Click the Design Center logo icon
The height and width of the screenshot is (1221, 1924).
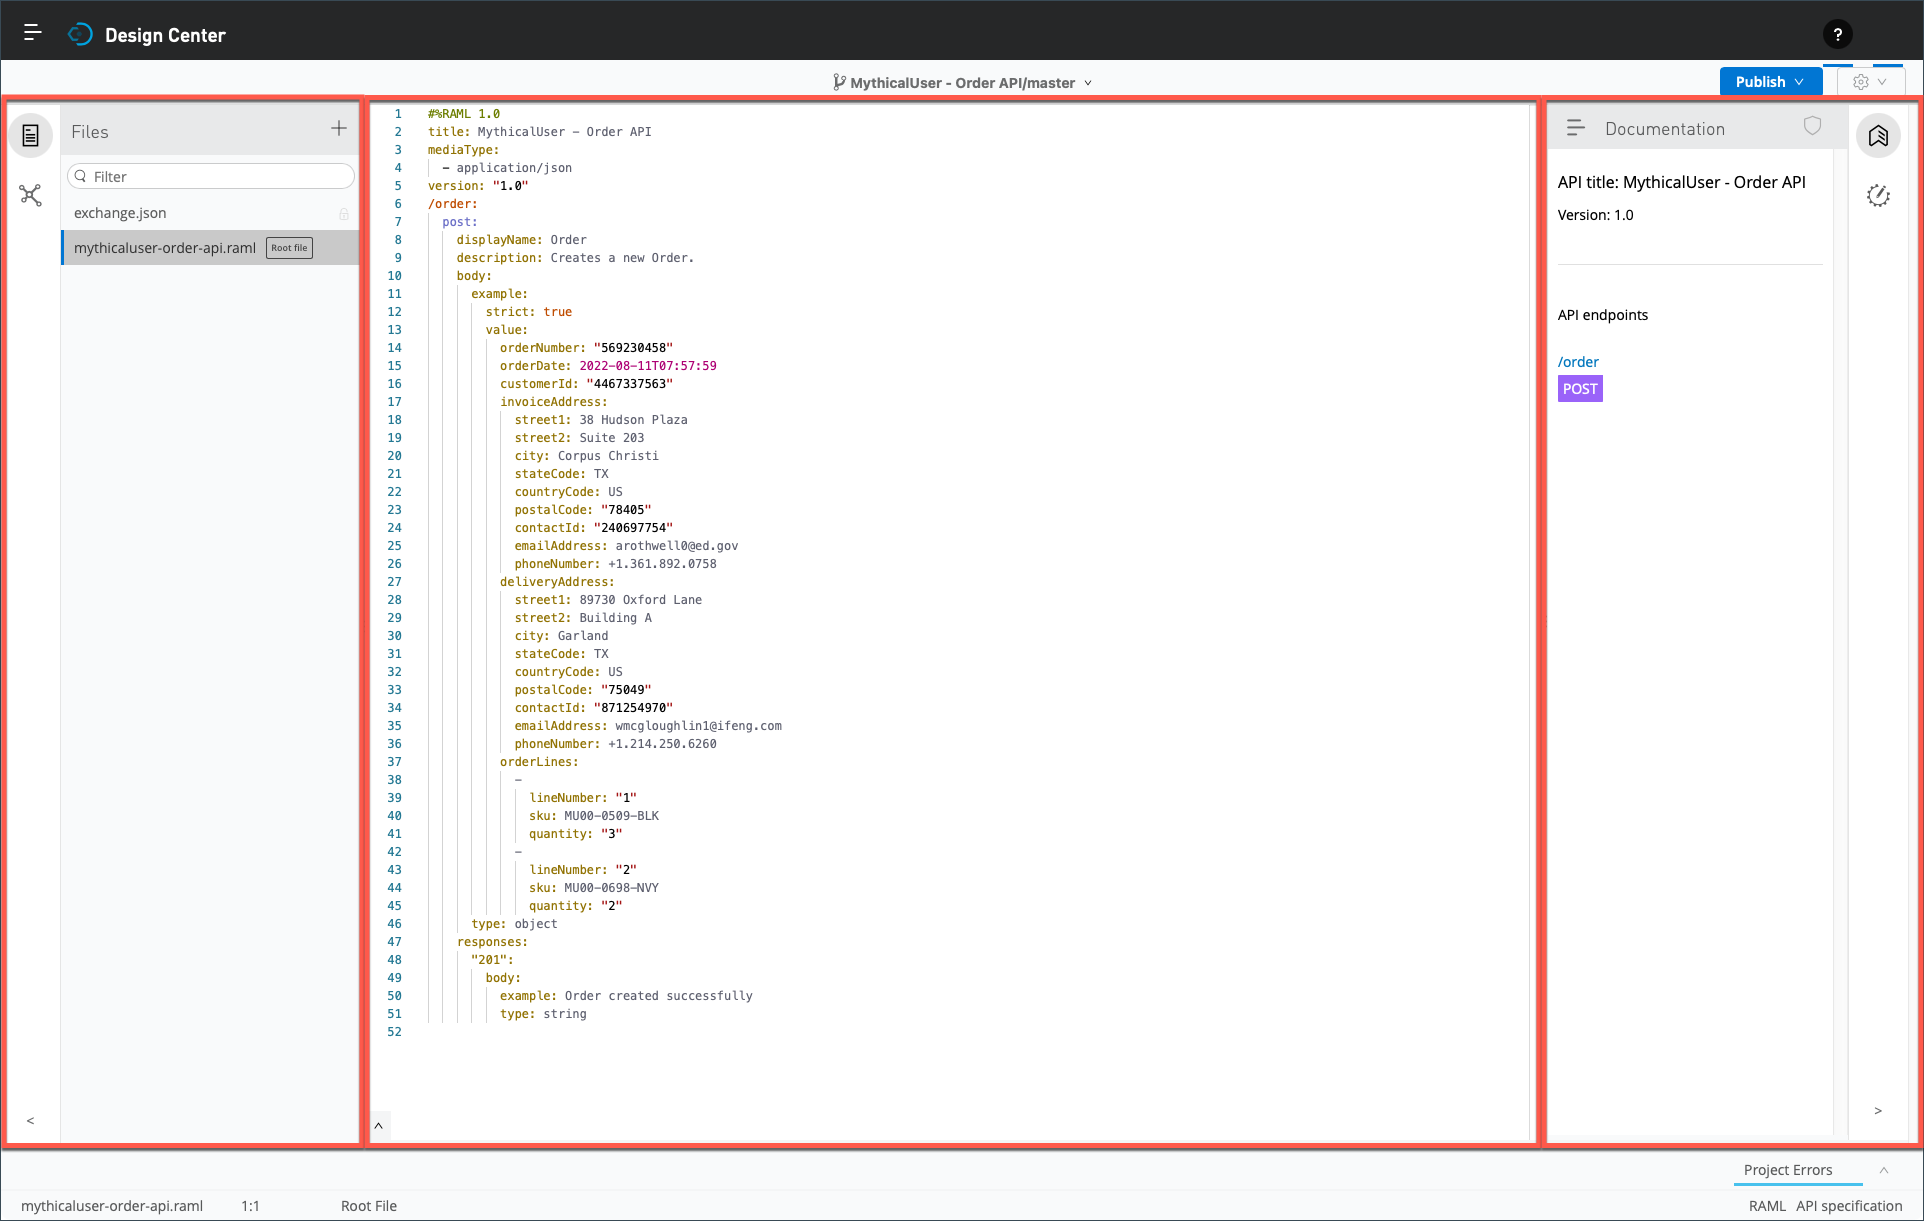(80, 35)
